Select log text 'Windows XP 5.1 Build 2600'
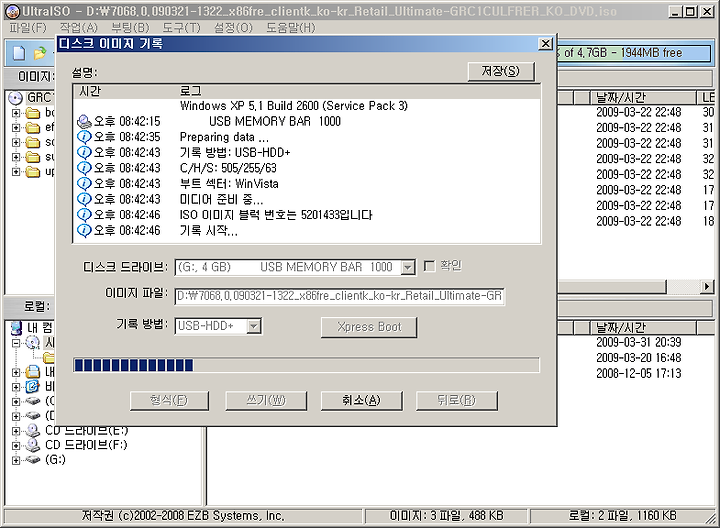 tap(249, 106)
